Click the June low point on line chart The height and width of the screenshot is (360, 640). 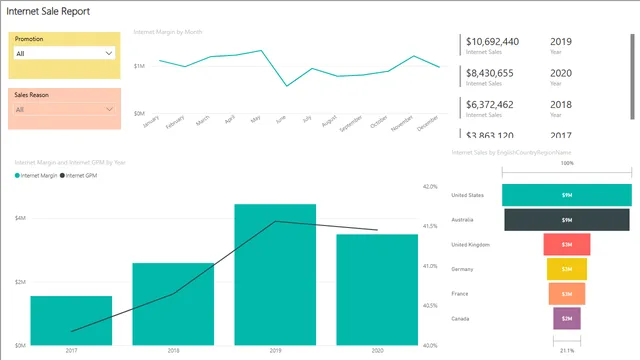point(287,86)
